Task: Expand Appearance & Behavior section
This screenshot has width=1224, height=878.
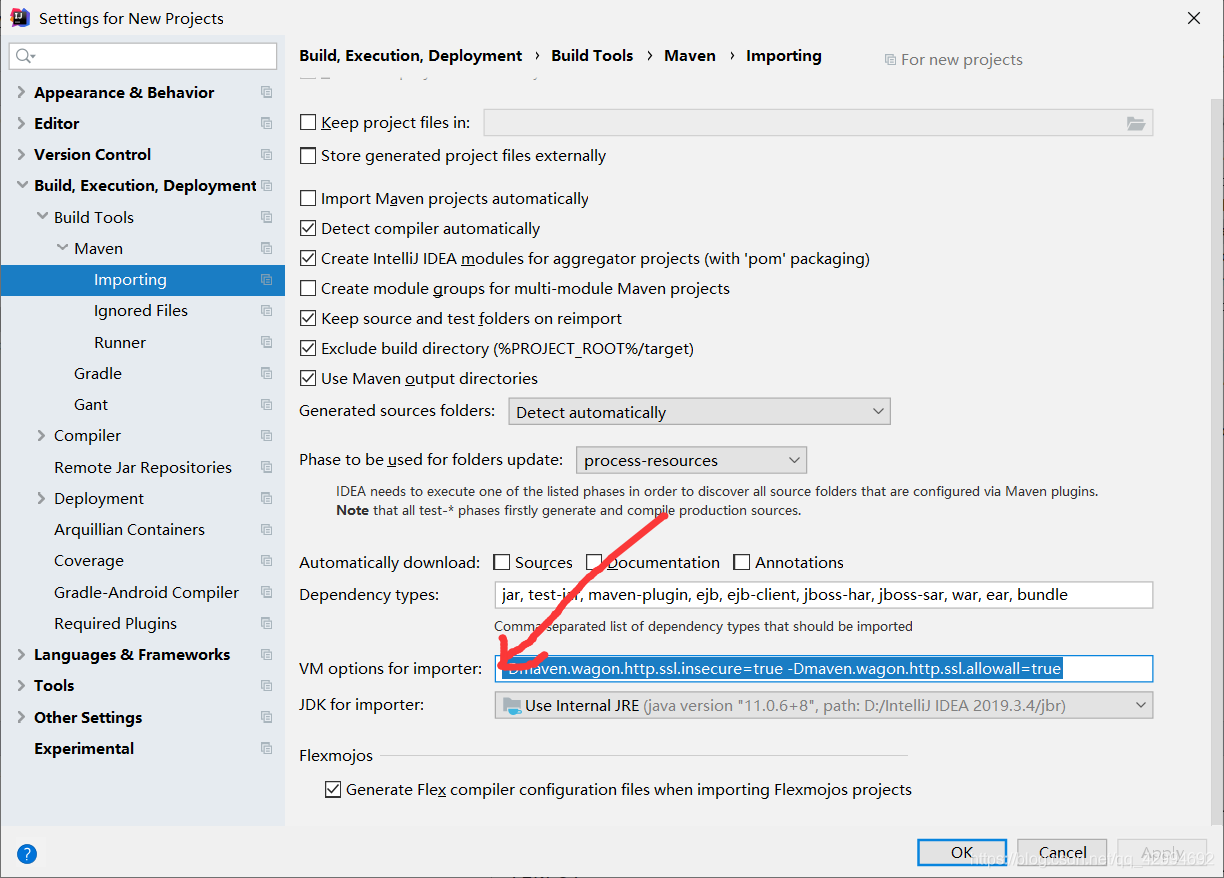Action: pyautogui.click(x=21, y=92)
